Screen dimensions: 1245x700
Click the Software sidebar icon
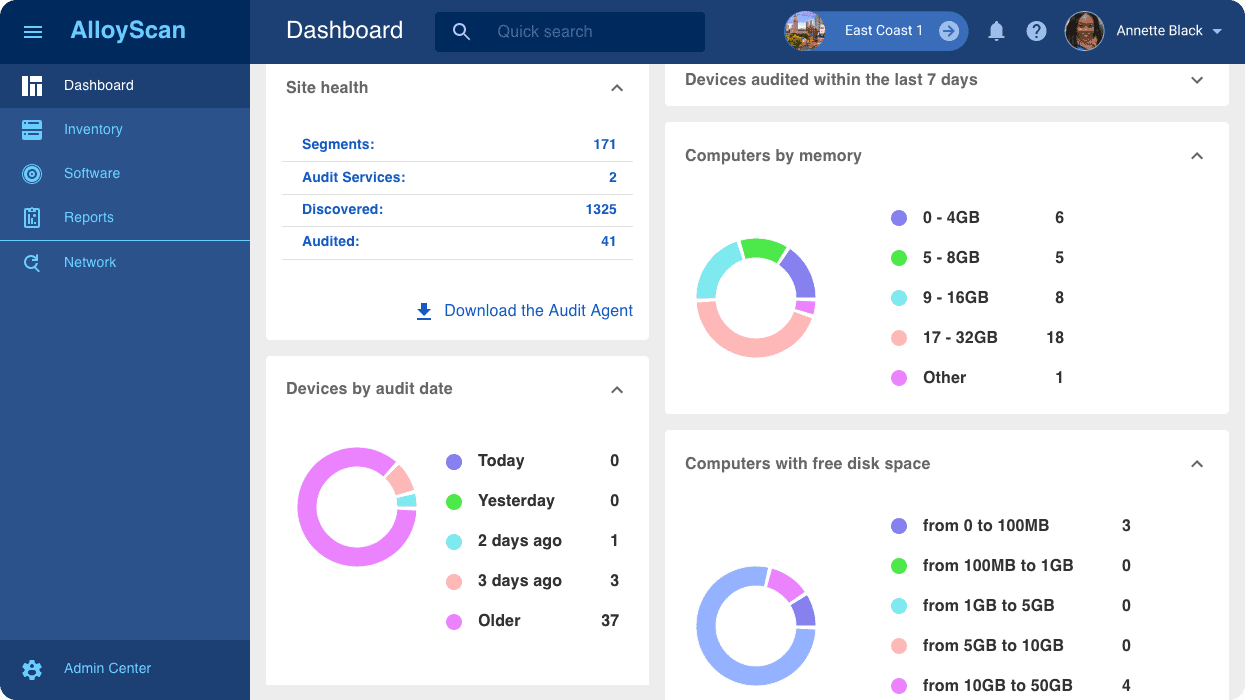(32, 174)
